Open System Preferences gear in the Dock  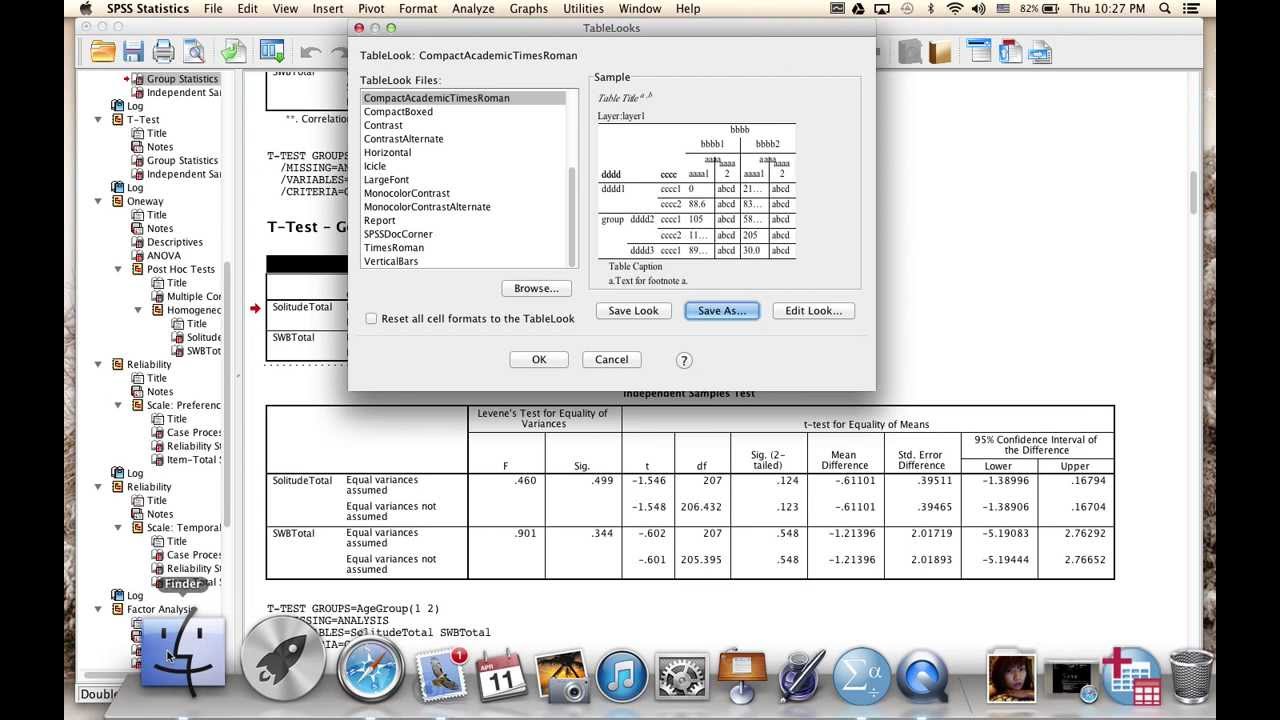click(681, 675)
